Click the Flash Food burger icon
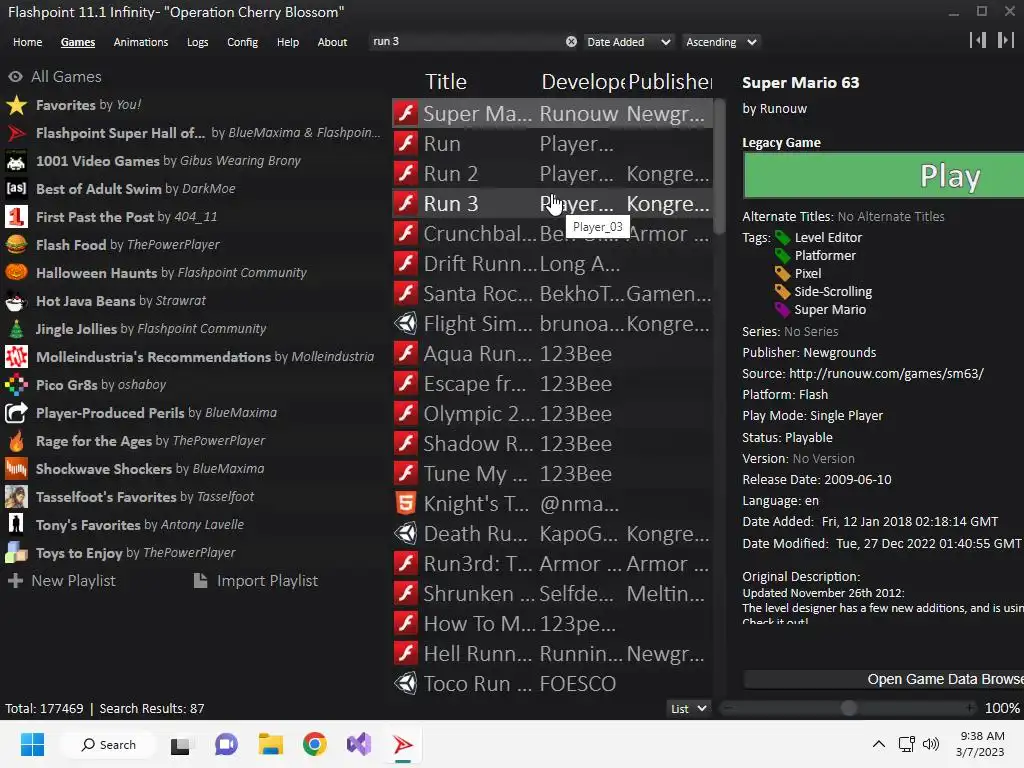 (16, 245)
